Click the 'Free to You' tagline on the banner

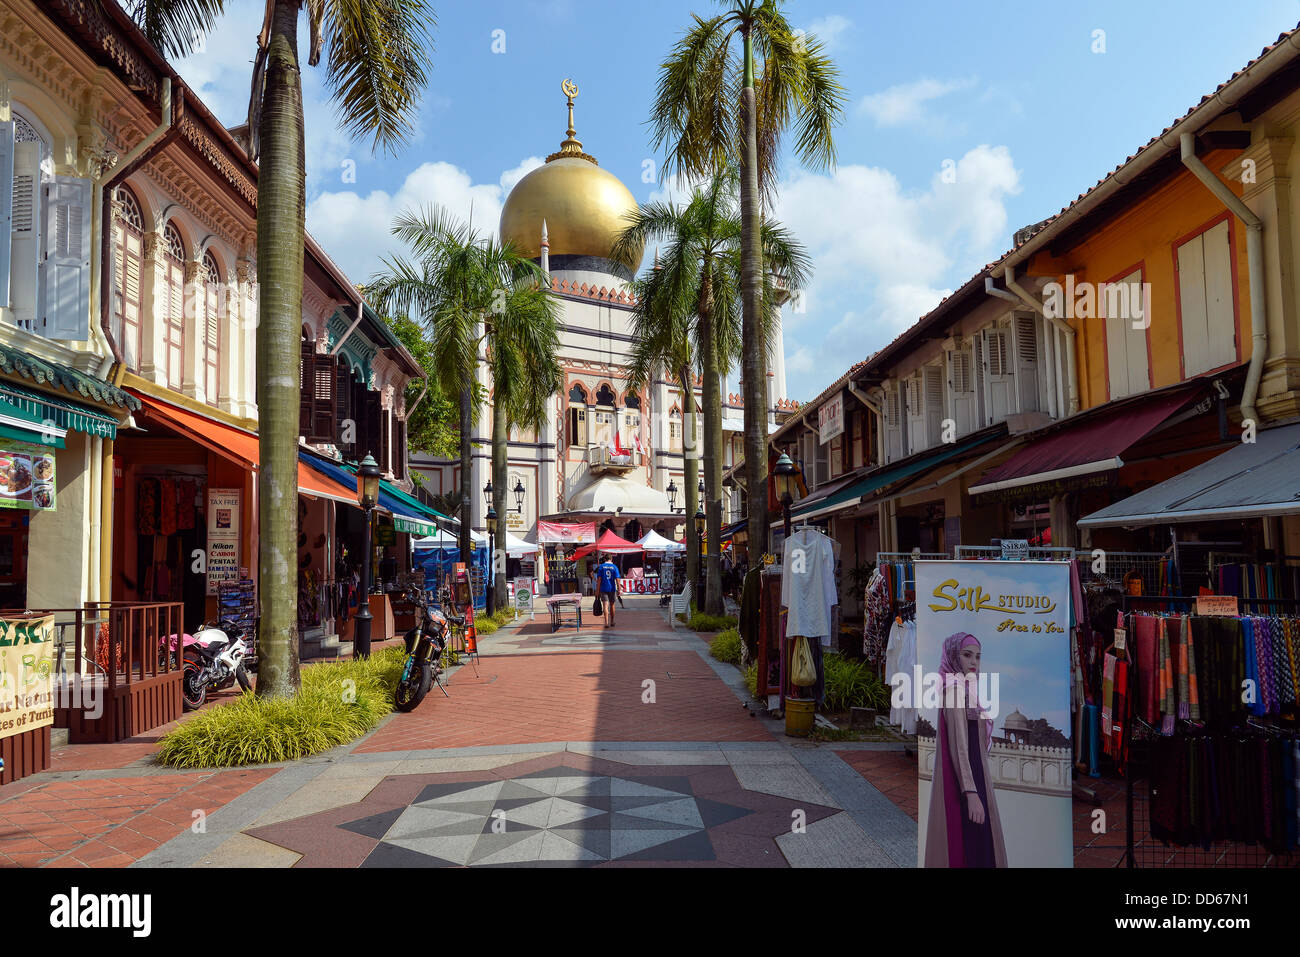[x=1029, y=627]
